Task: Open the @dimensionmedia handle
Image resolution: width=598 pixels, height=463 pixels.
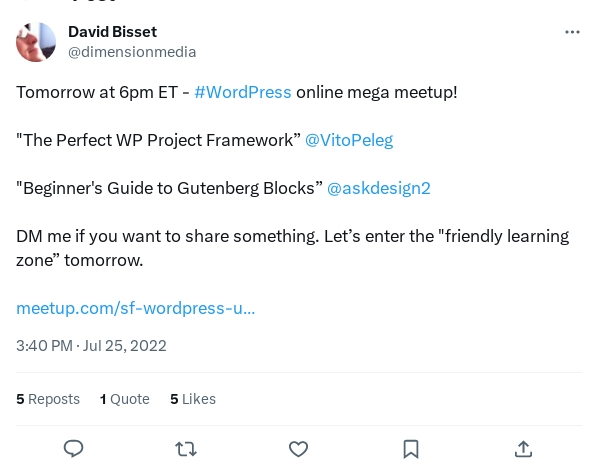Action: point(132,52)
